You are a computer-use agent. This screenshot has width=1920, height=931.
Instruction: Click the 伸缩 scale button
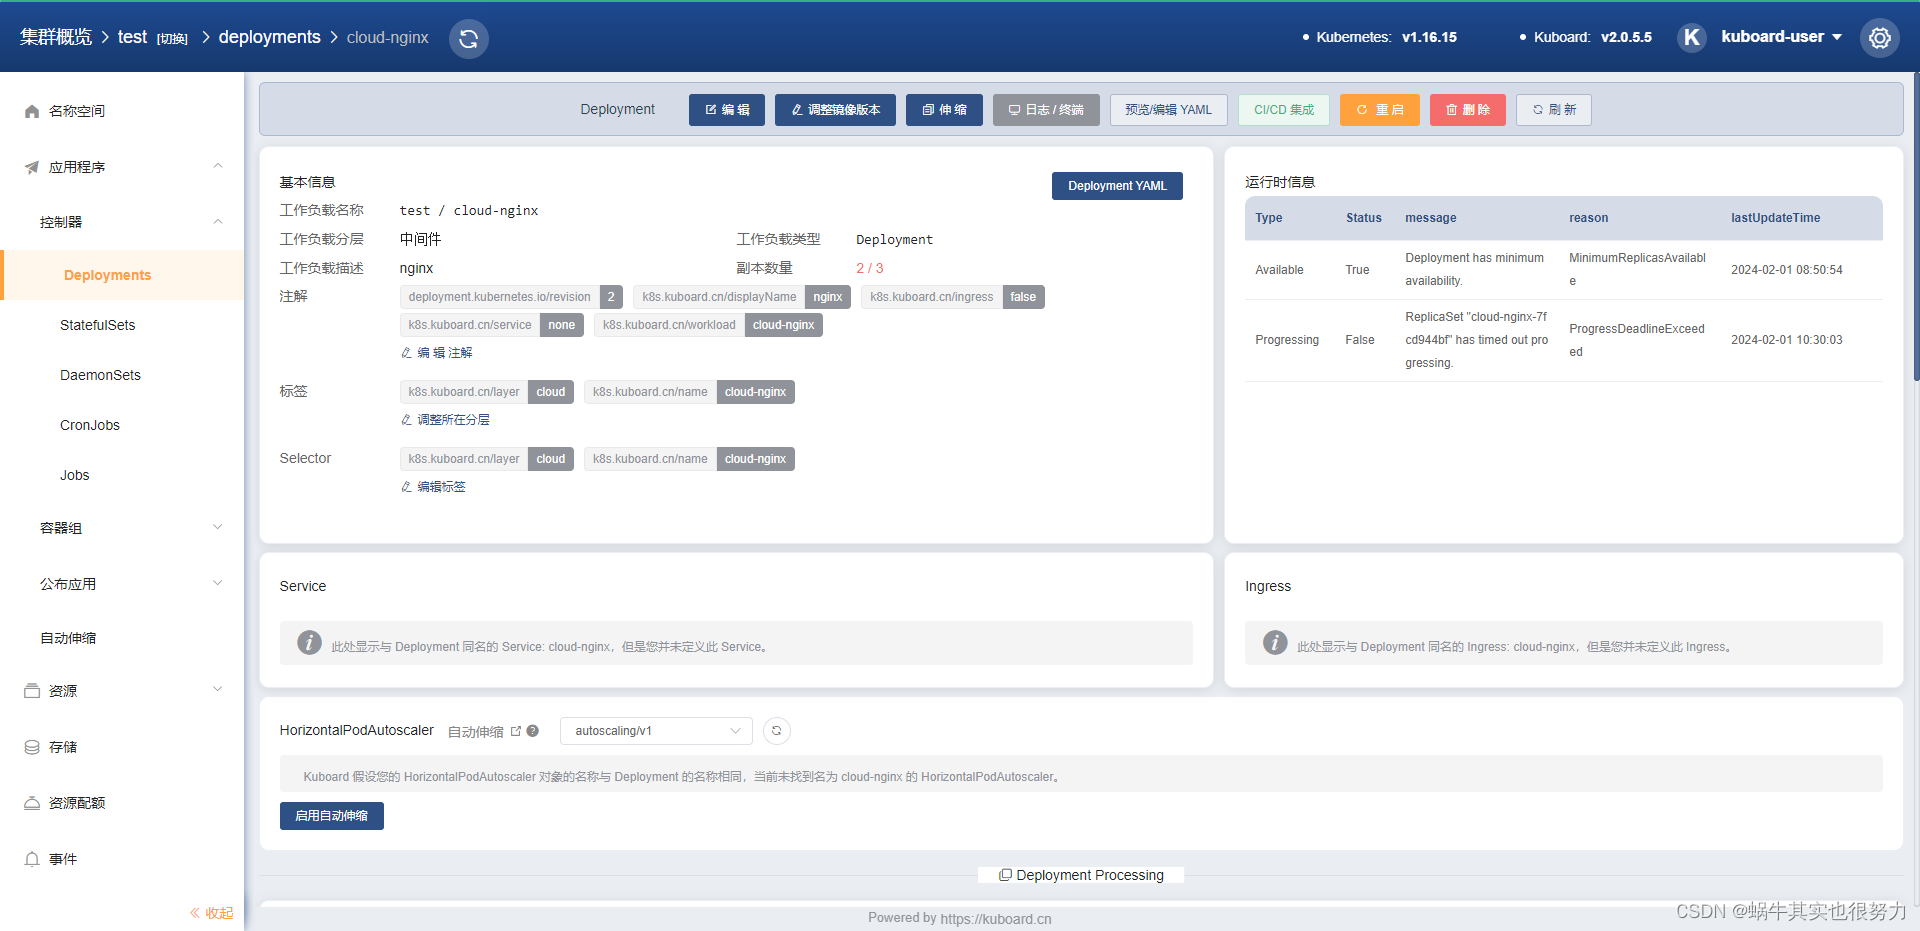(944, 110)
